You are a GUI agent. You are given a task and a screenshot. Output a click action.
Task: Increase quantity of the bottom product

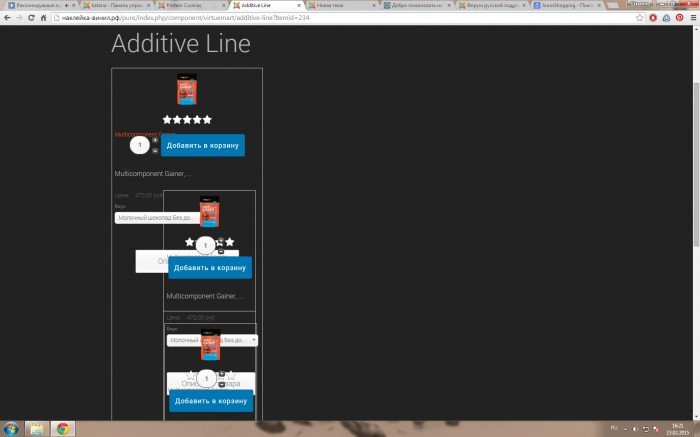click(221, 374)
